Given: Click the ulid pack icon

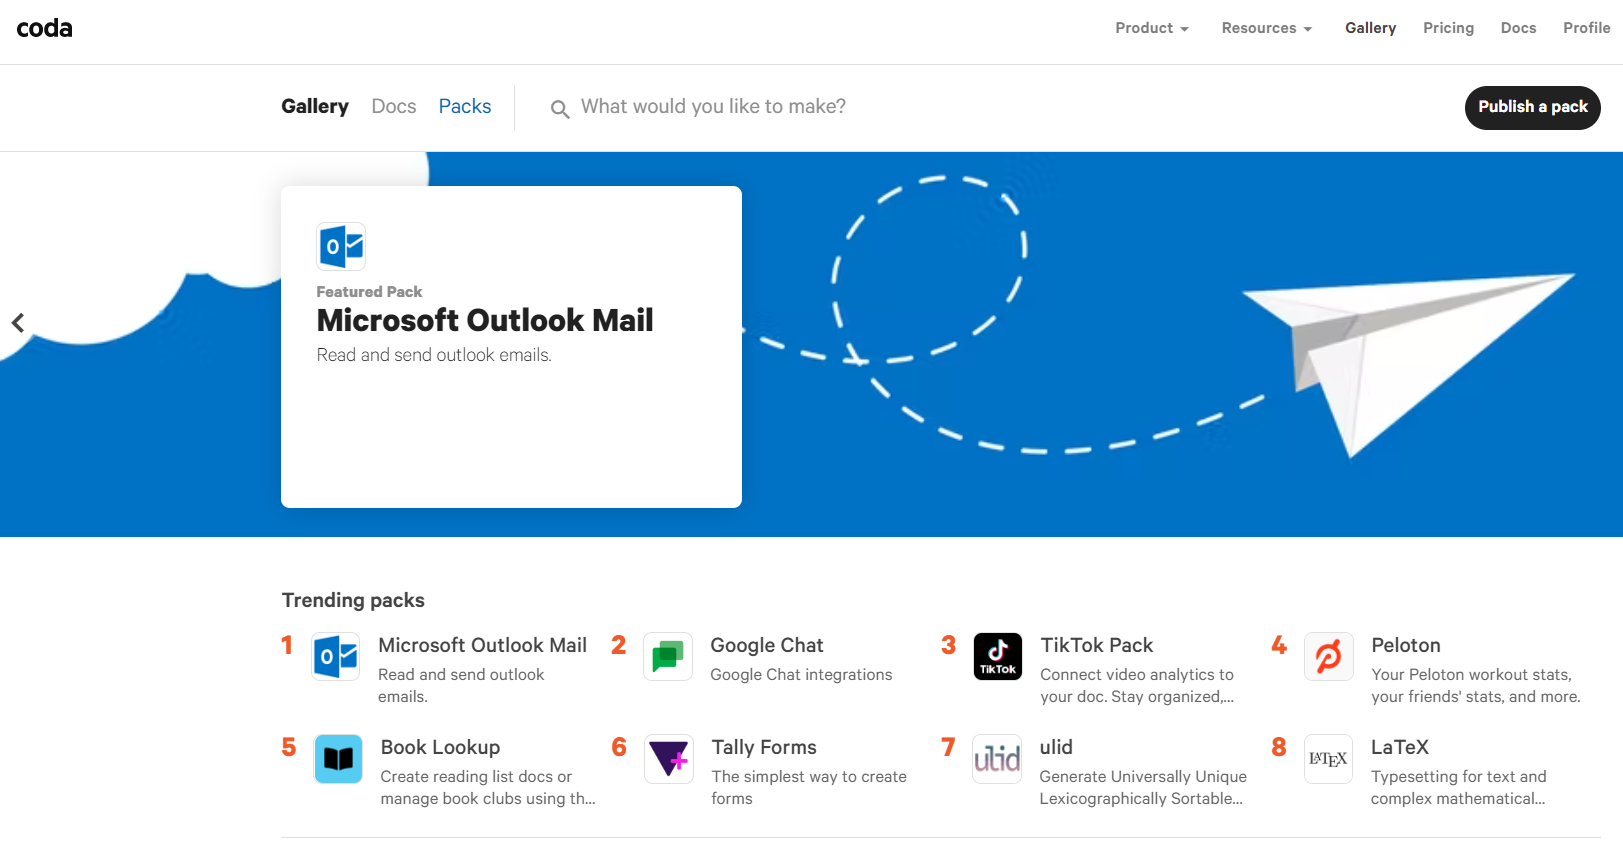Looking at the screenshot, I should 997,759.
